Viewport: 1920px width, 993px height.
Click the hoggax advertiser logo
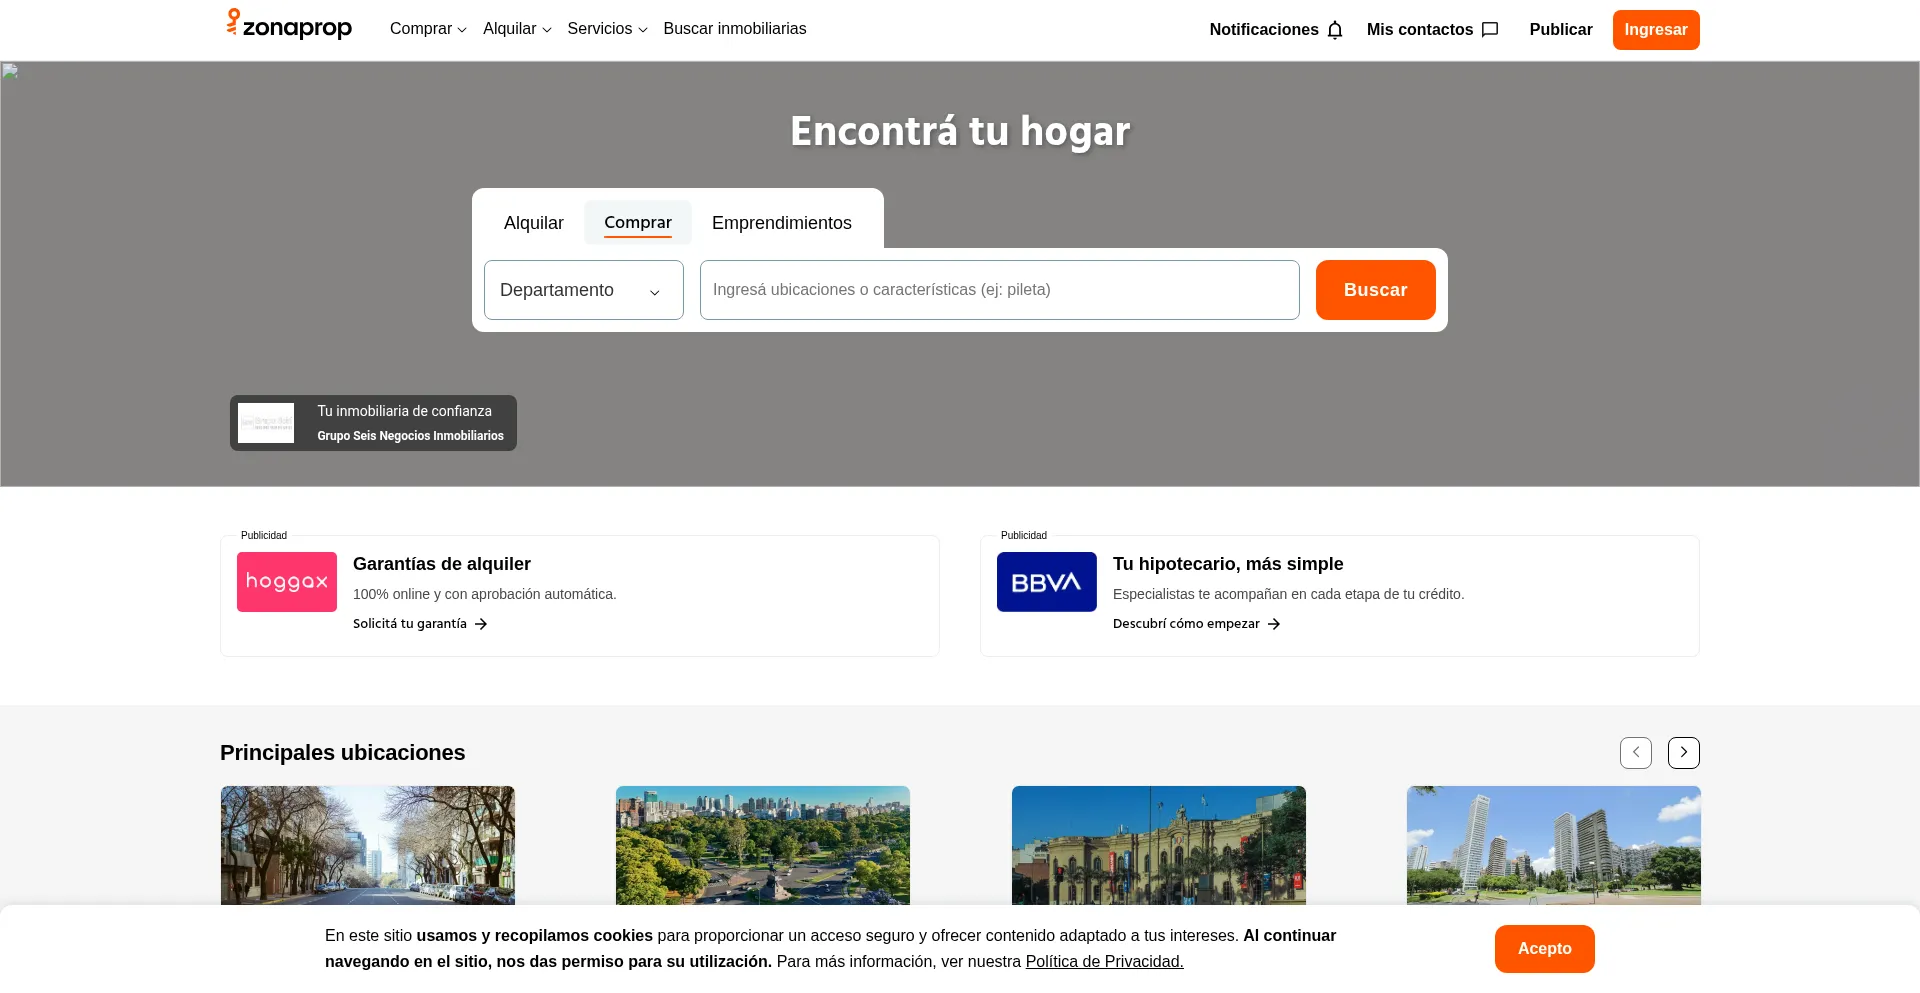click(287, 582)
